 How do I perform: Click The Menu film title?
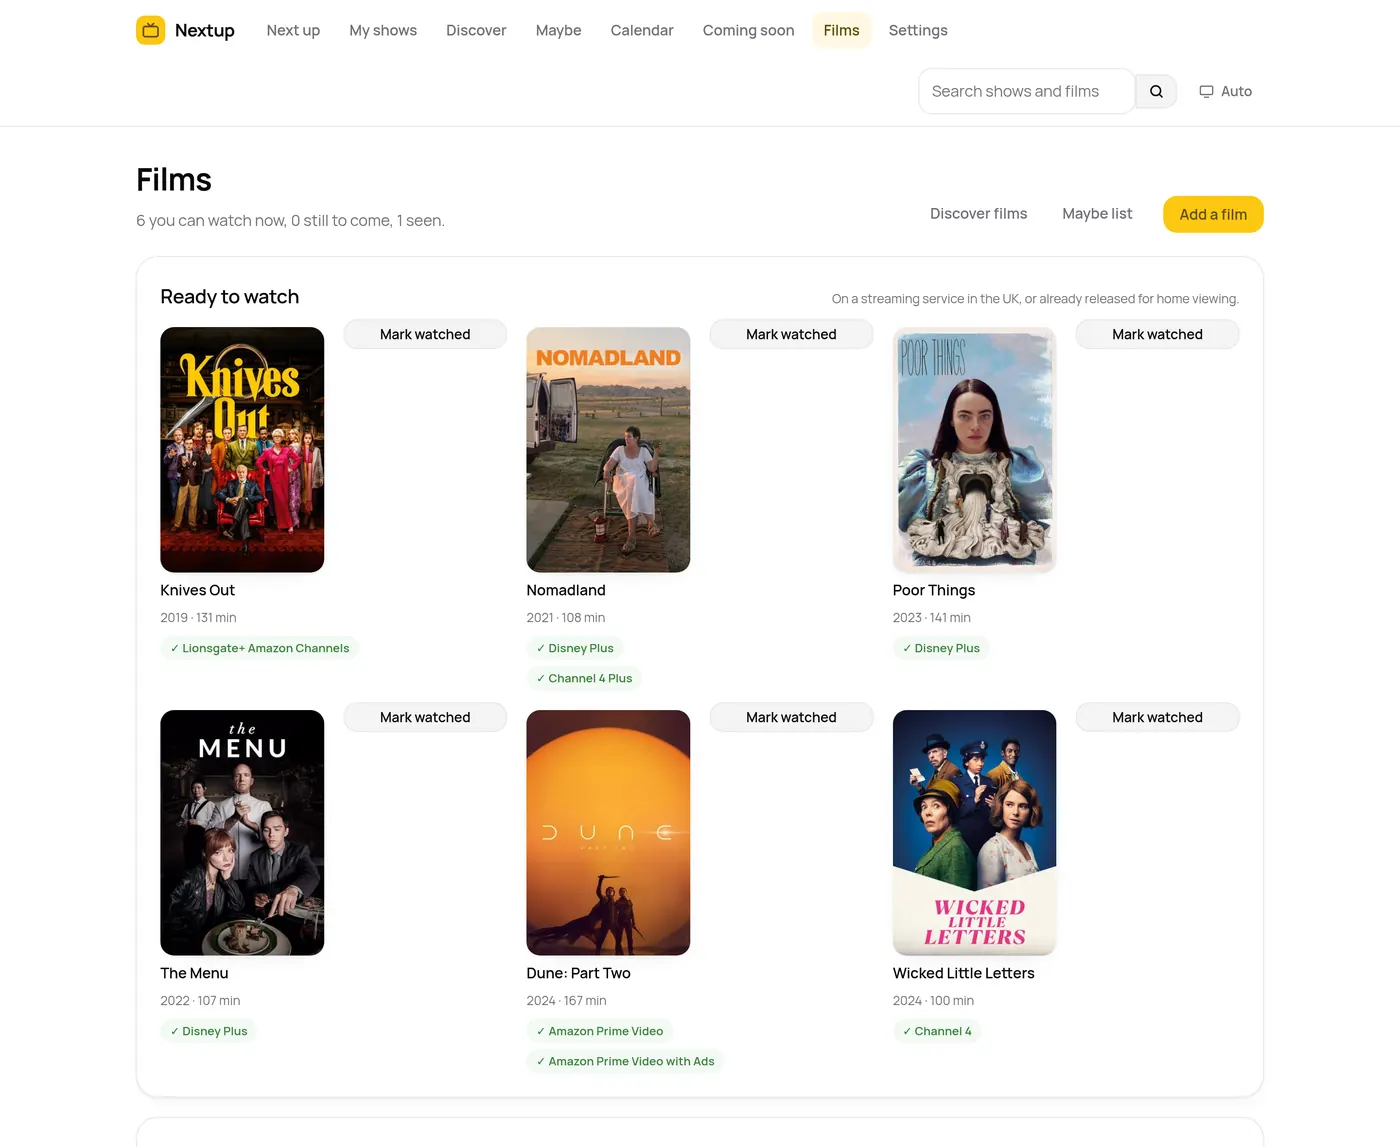click(x=194, y=973)
